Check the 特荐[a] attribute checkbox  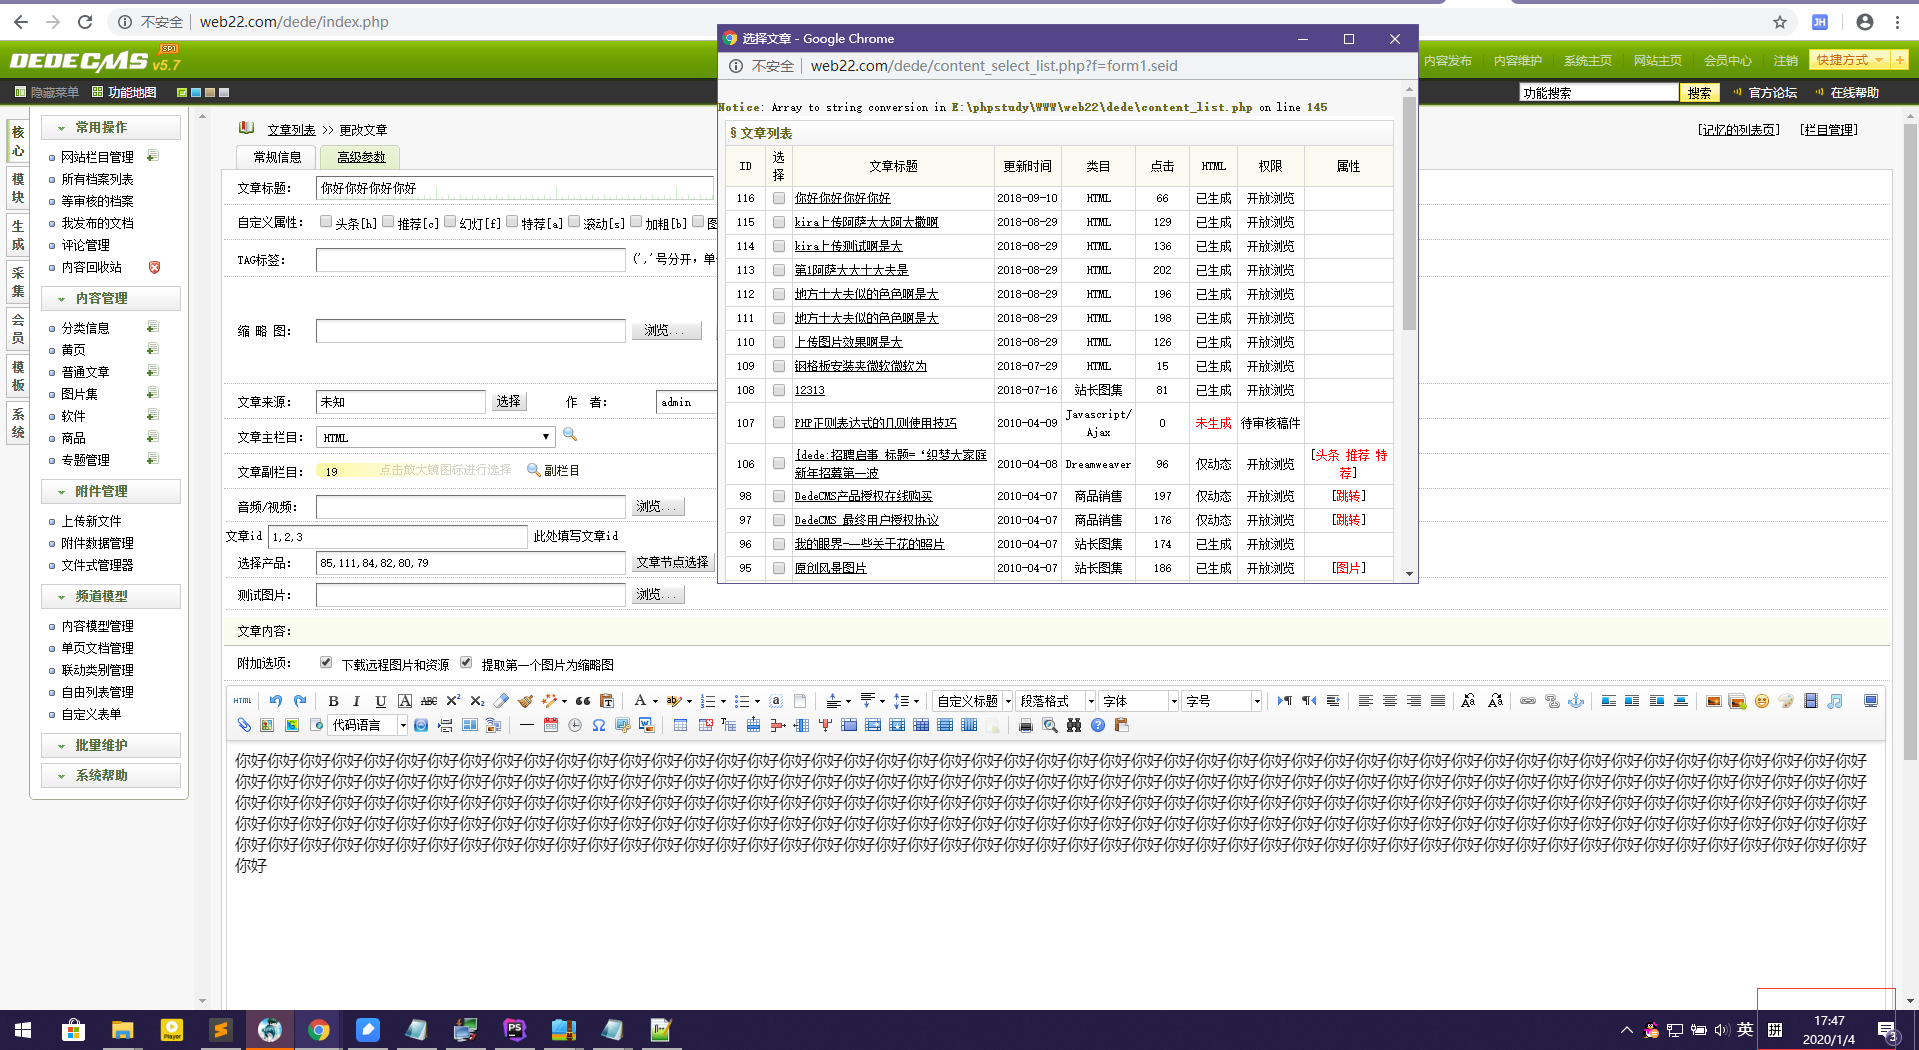click(512, 222)
